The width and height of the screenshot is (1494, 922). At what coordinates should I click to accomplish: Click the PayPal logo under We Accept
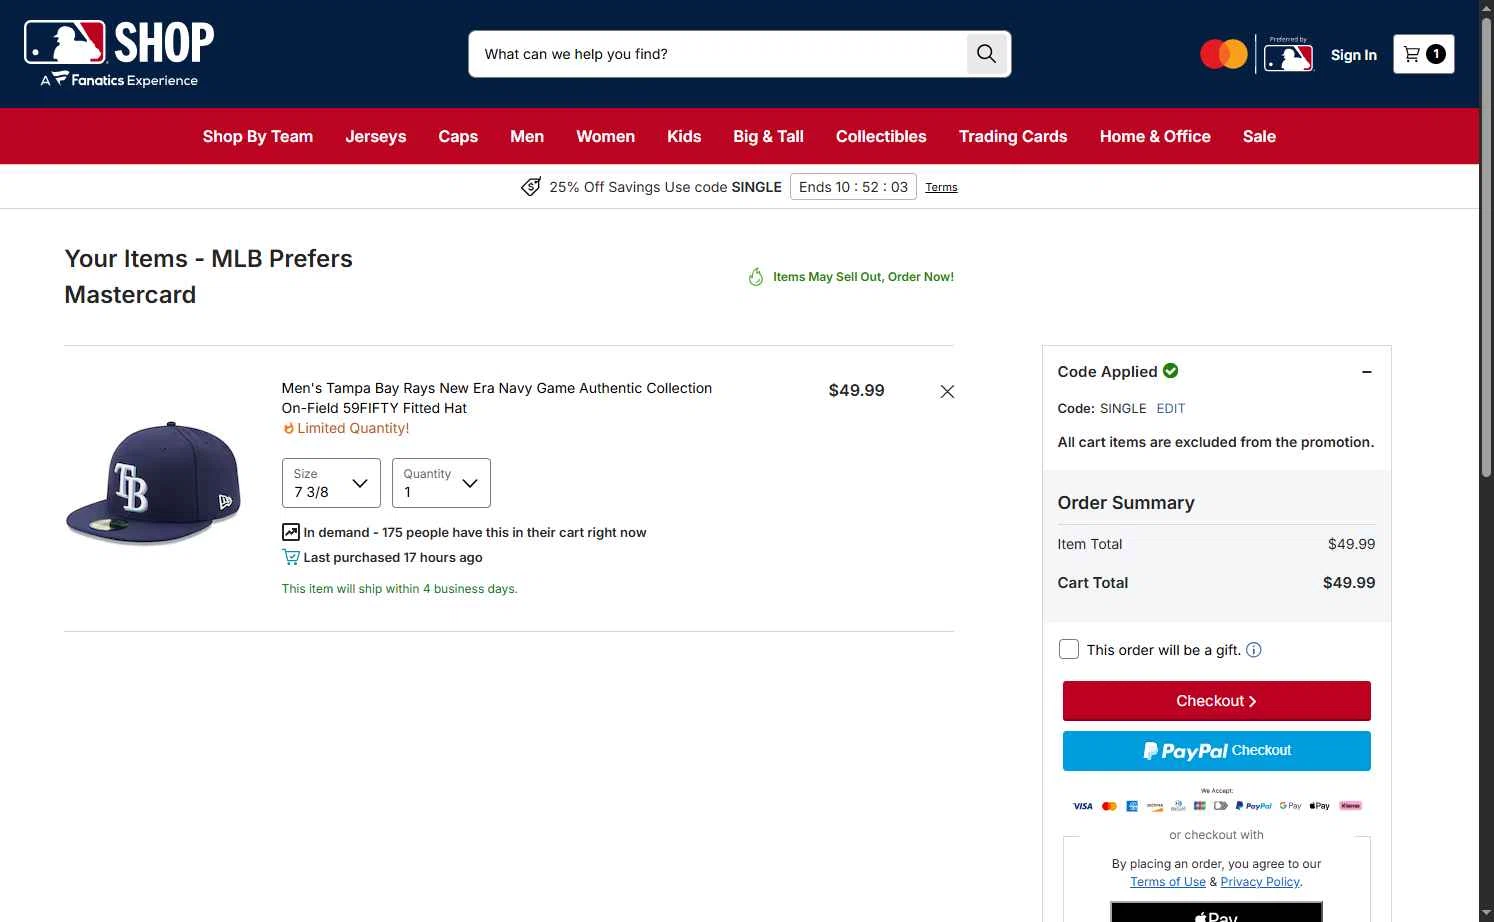tap(1254, 806)
